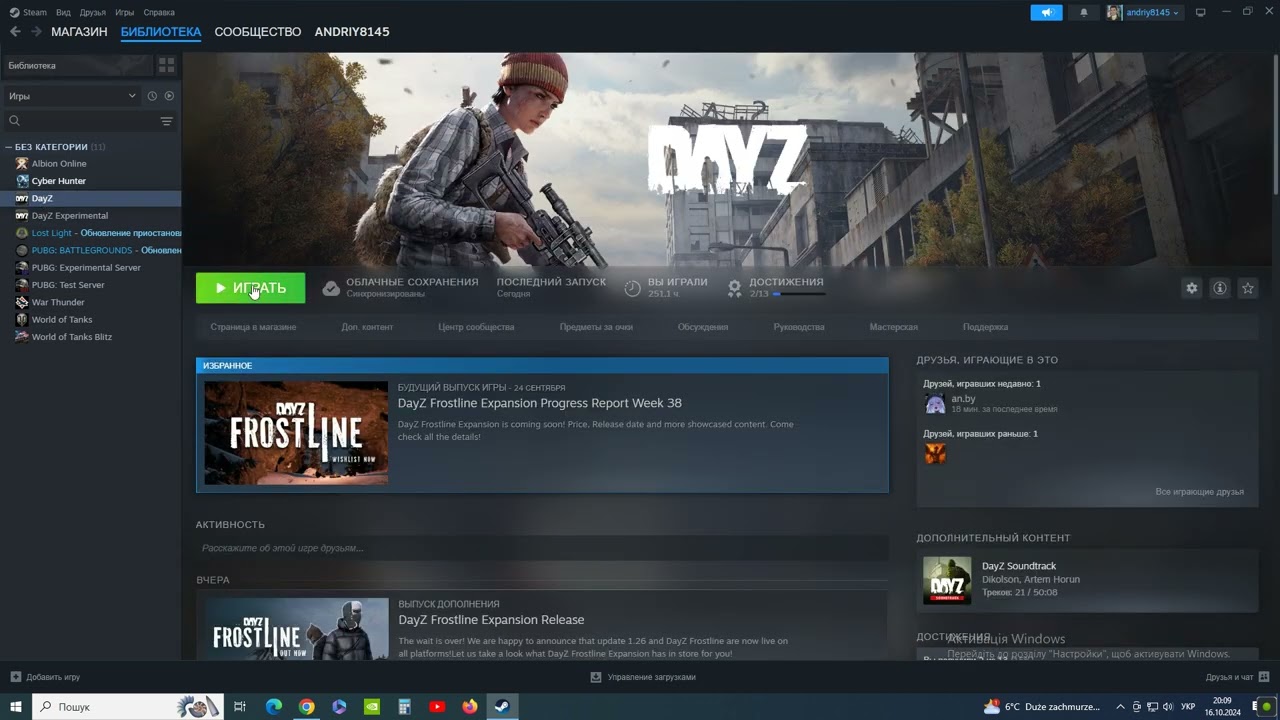The height and width of the screenshot is (720, 1280).
Task: Open the Вид menu
Action: (63, 12)
